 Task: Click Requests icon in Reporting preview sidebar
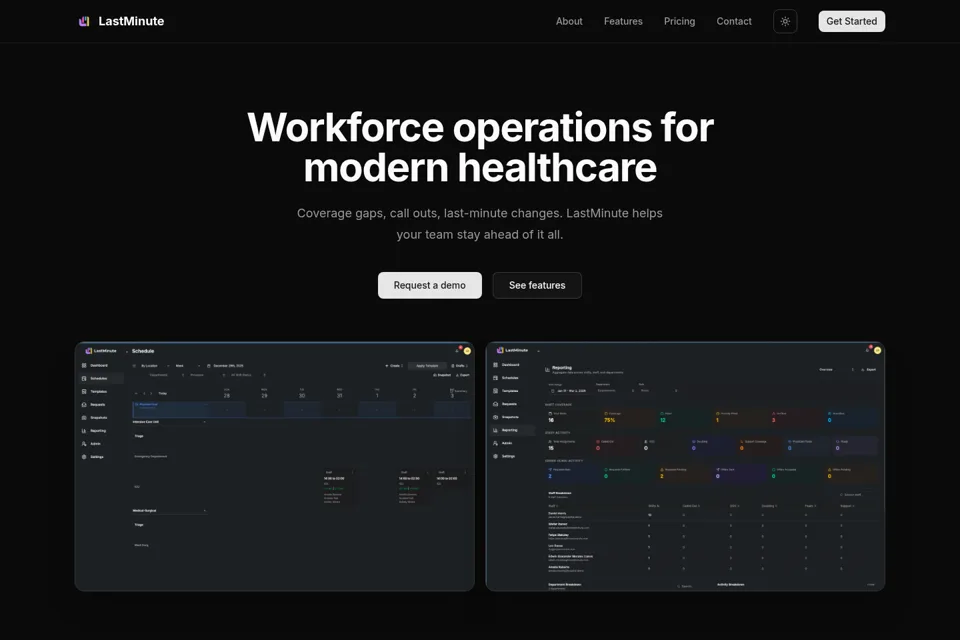(495, 404)
